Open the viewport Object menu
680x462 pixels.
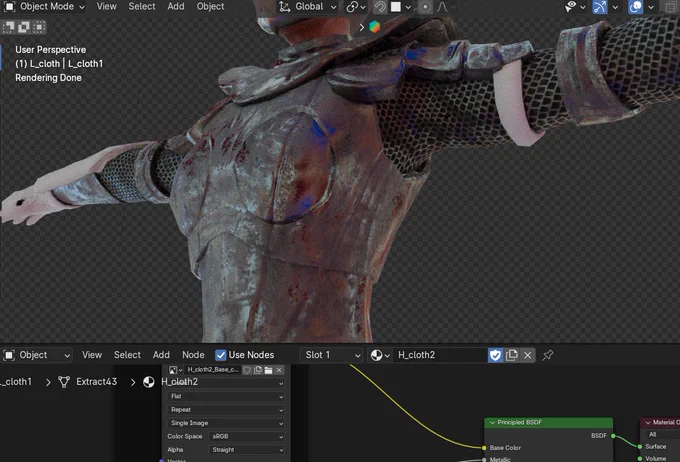pyautogui.click(x=210, y=7)
